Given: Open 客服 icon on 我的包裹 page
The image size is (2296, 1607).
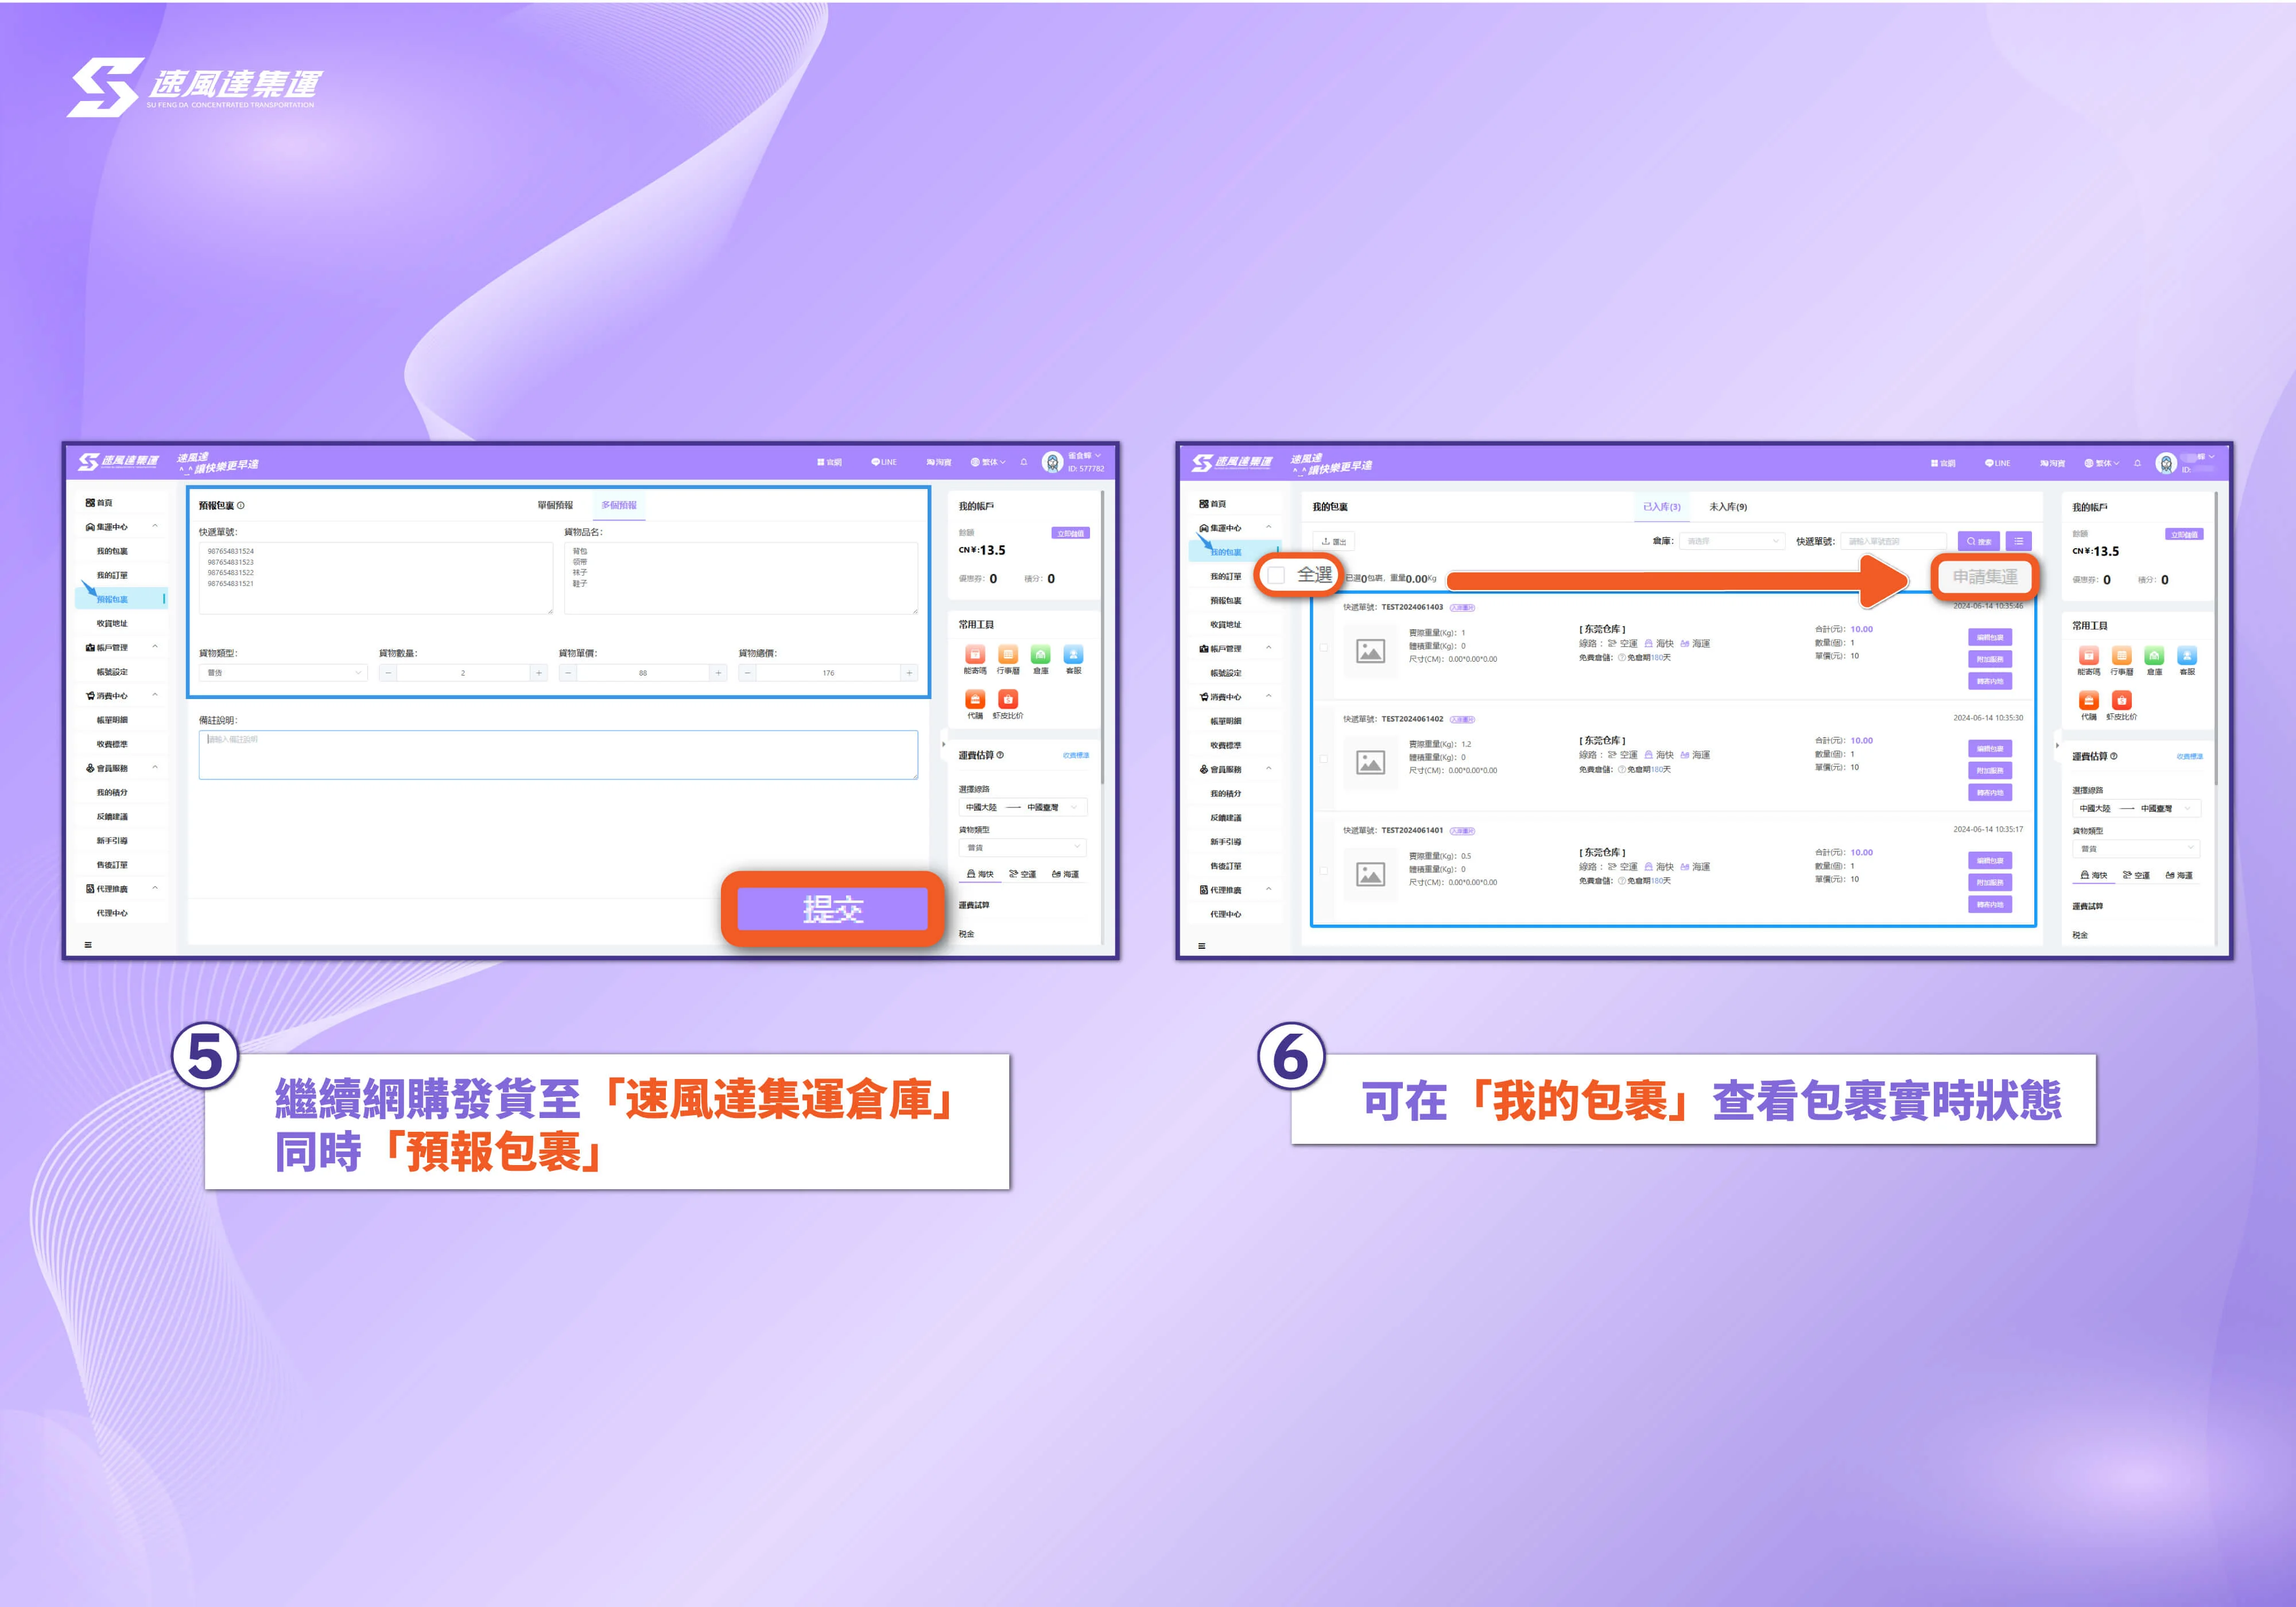Looking at the screenshot, I should (x=2187, y=656).
